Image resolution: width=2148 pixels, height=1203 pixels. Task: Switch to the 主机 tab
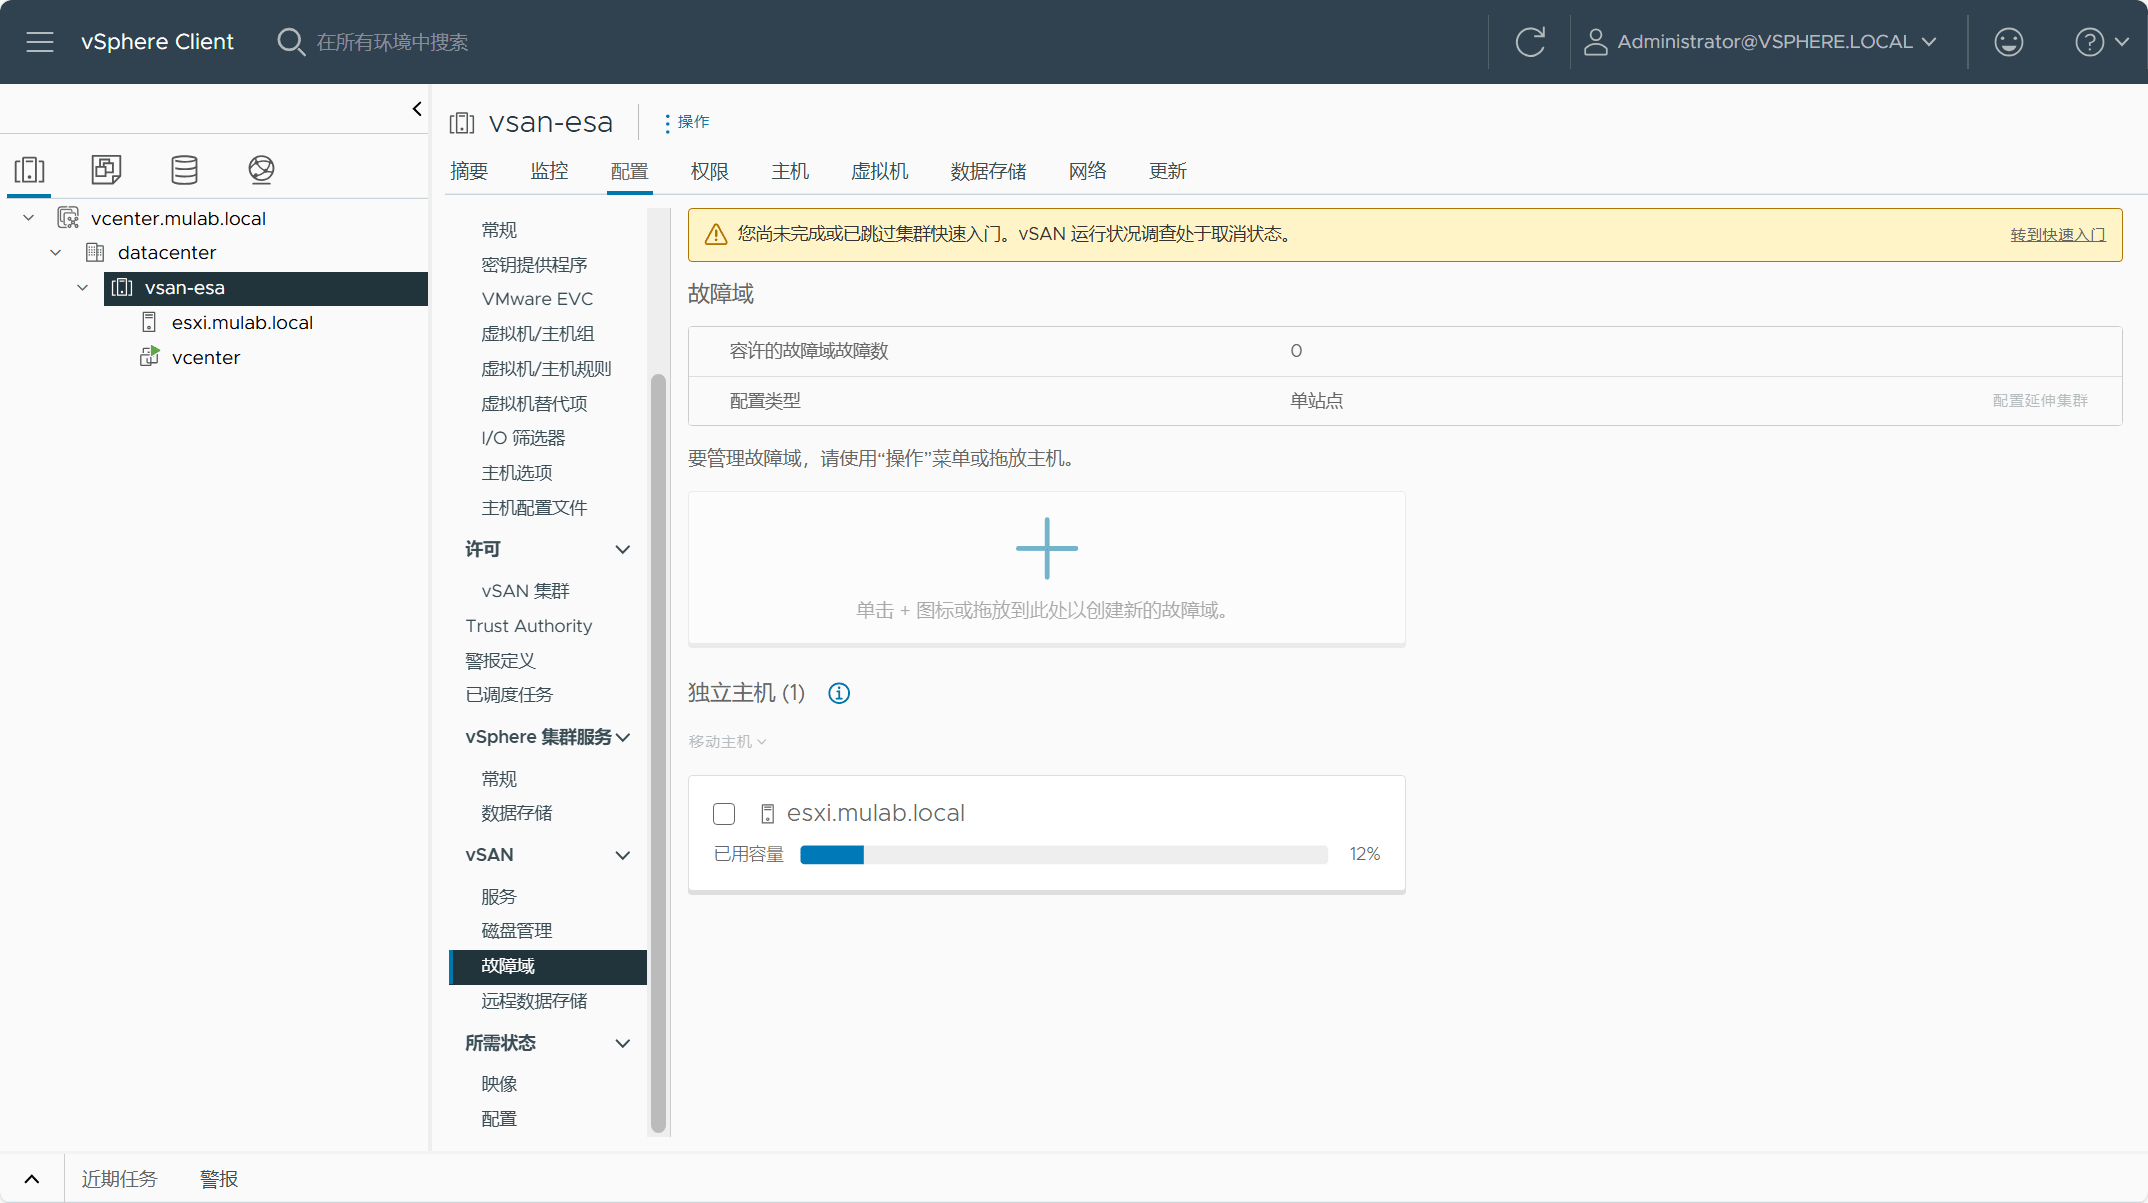(x=790, y=171)
